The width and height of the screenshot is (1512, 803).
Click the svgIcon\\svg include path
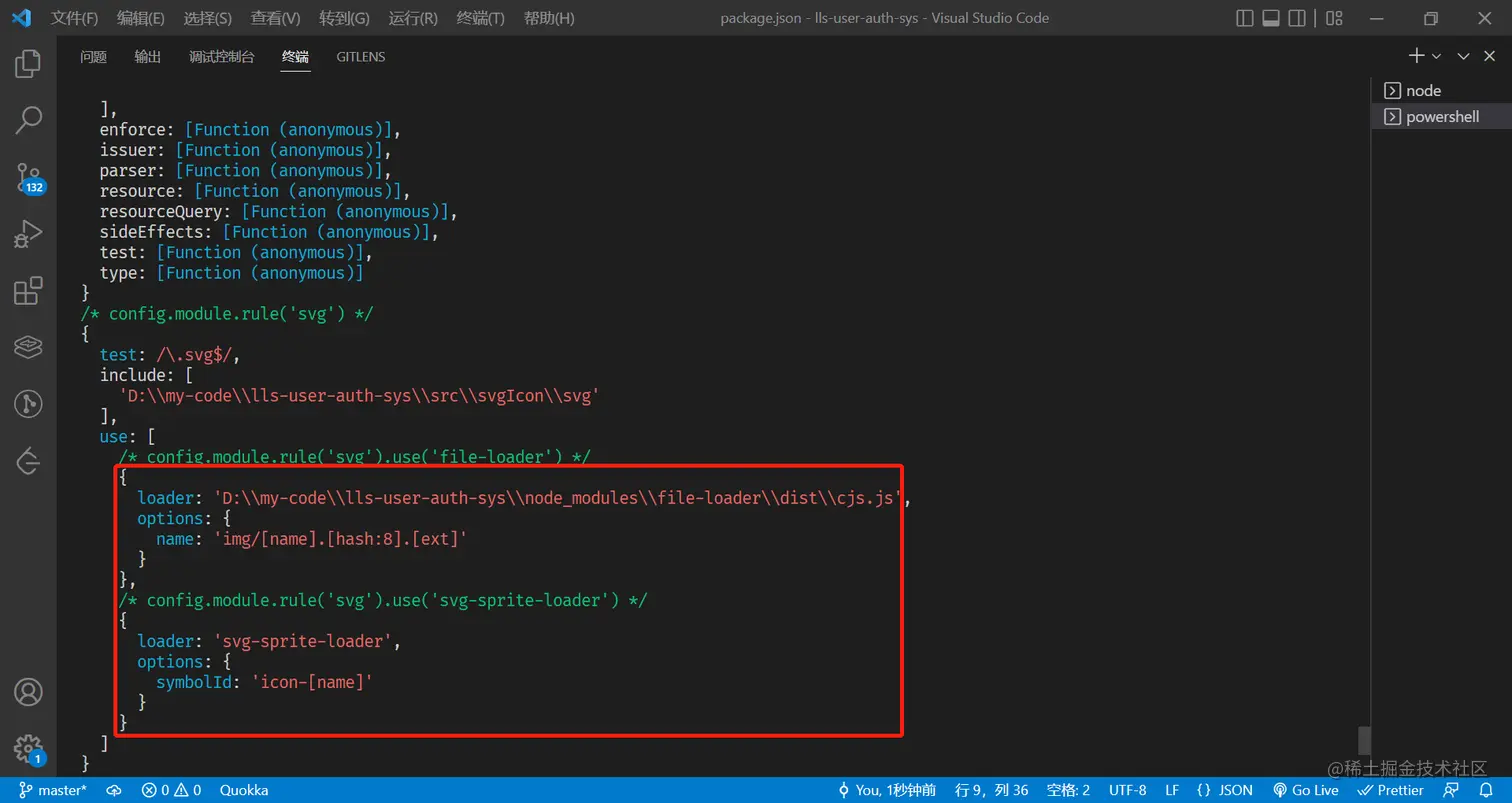(x=359, y=396)
